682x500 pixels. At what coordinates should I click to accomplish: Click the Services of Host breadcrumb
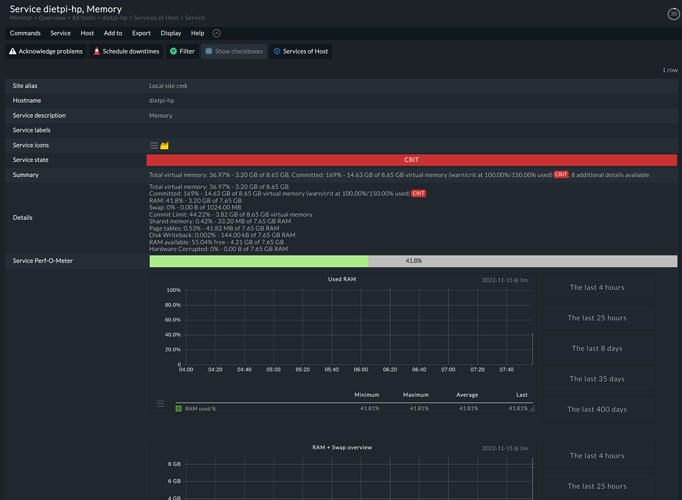pos(156,18)
